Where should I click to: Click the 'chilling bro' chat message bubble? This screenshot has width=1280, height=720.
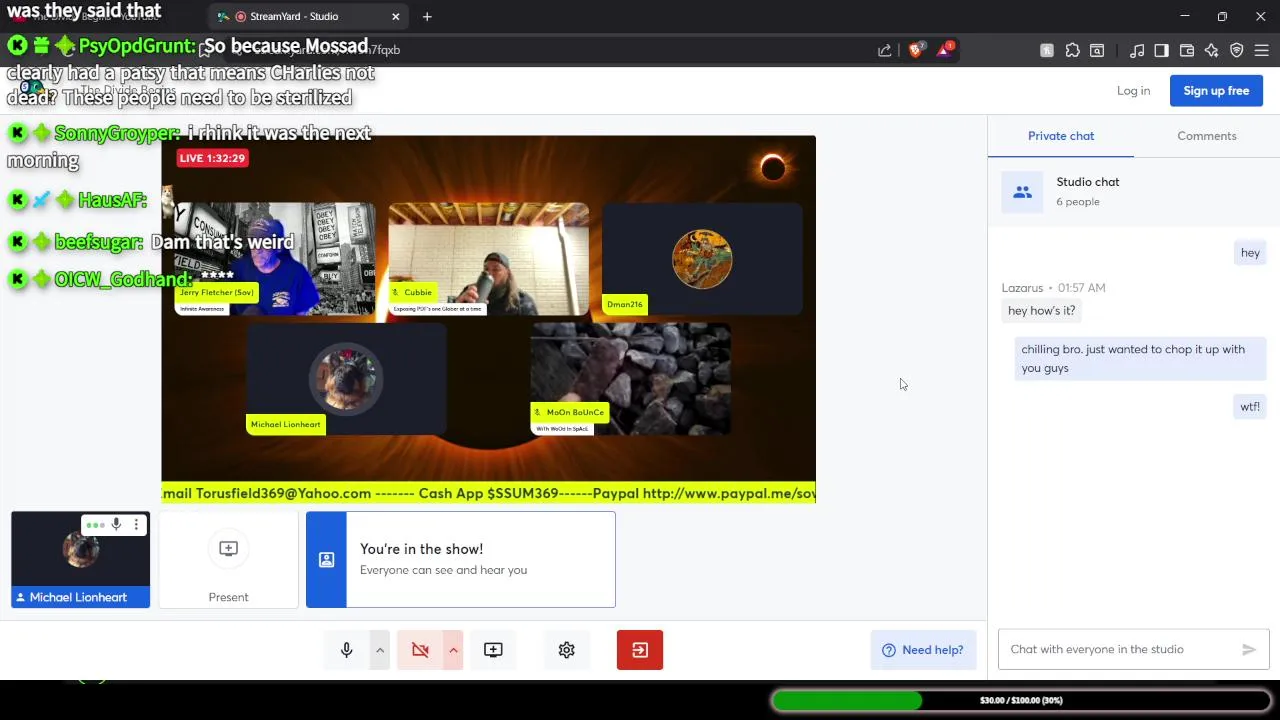[1140, 358]
